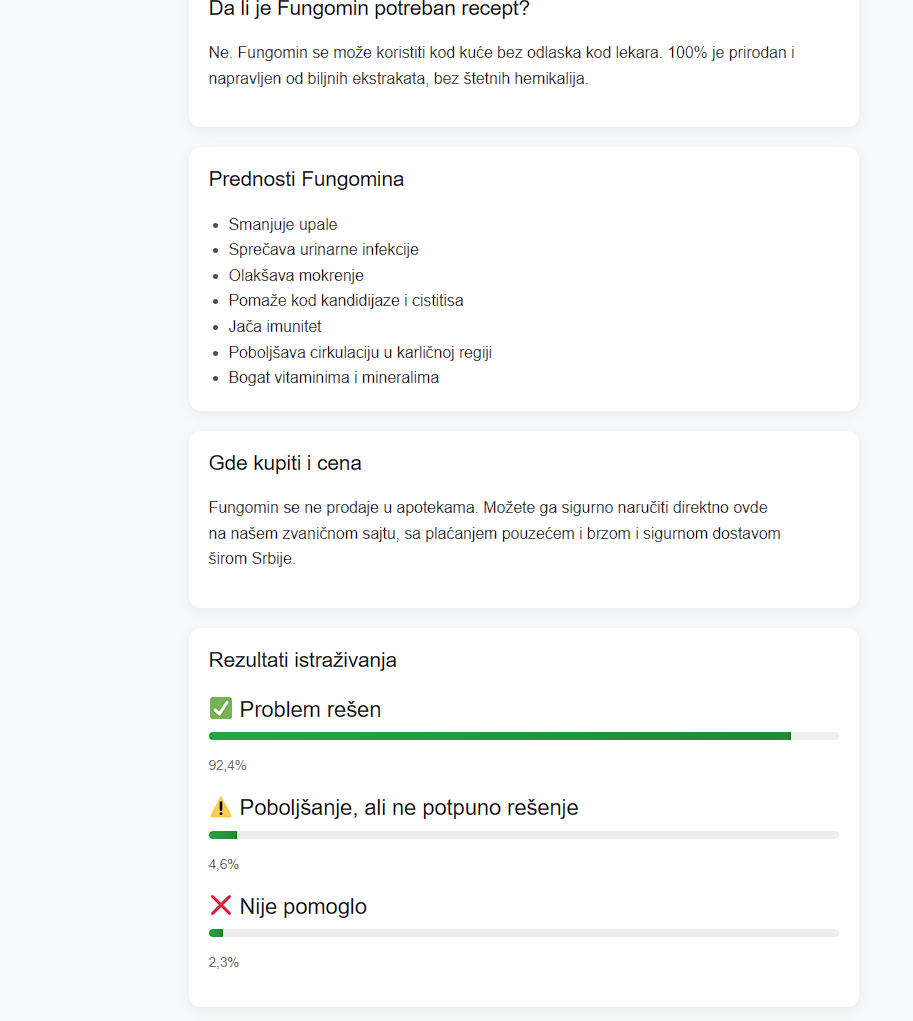The height and width of the screenshot is (1021, 913).
Task: Click the Sprečava urinarne infekcije list item
Action: coord(324,250)
